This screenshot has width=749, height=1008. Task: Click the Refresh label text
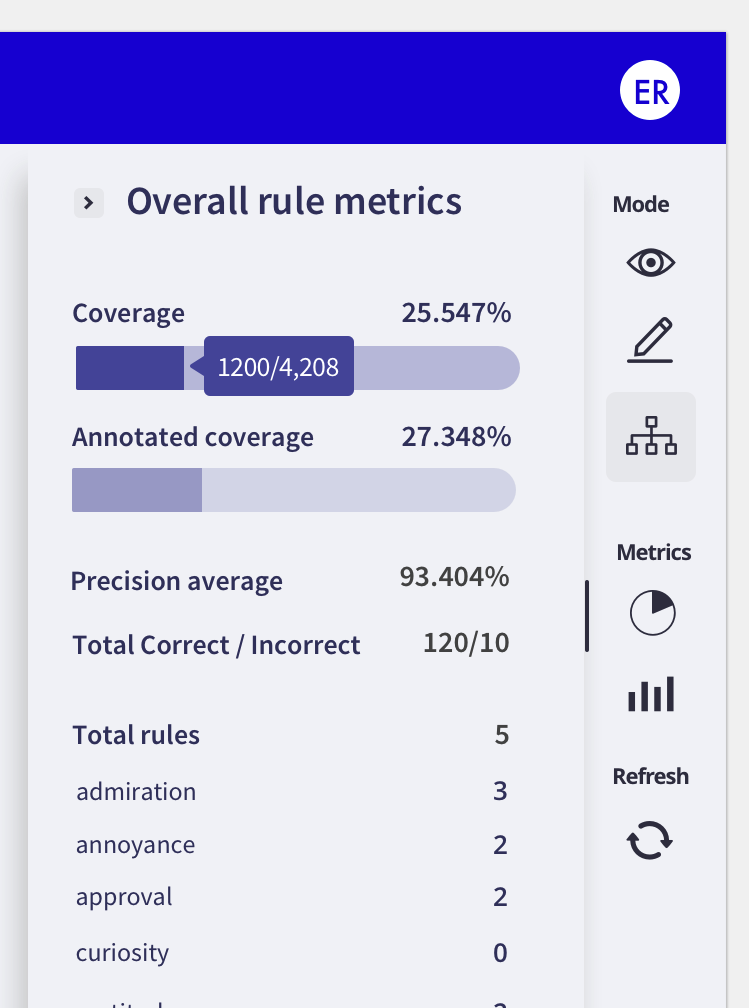pos(651,776)
